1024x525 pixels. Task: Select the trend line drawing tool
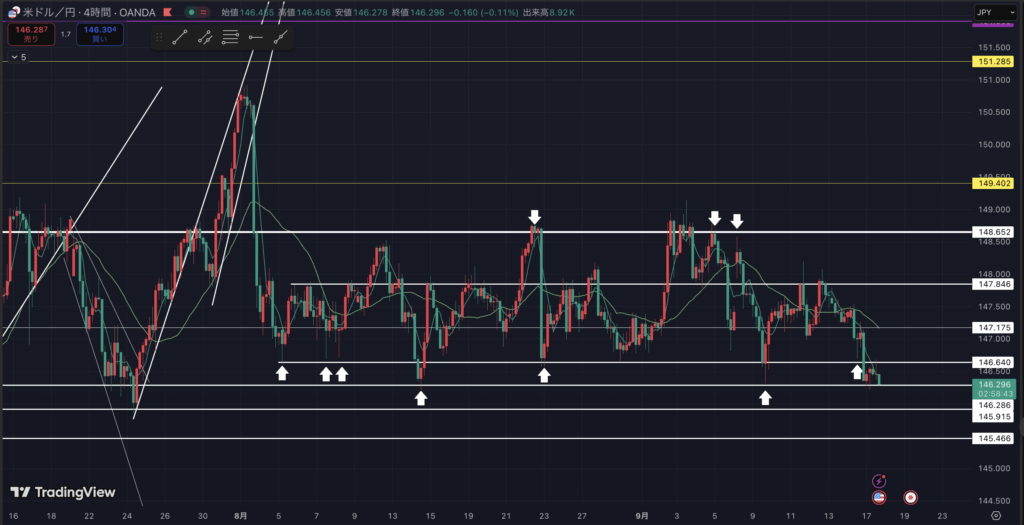(180, 38)
